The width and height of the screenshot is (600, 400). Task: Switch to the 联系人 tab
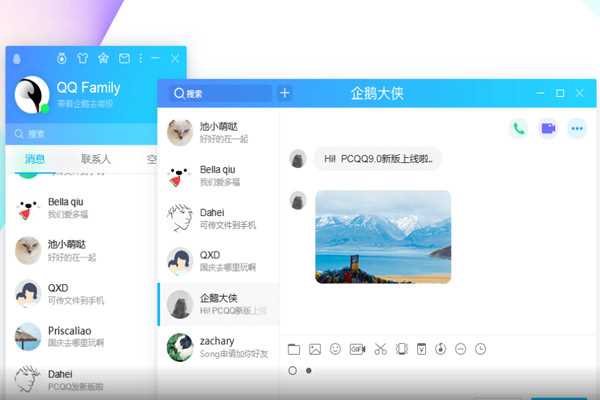coord(96,159)
